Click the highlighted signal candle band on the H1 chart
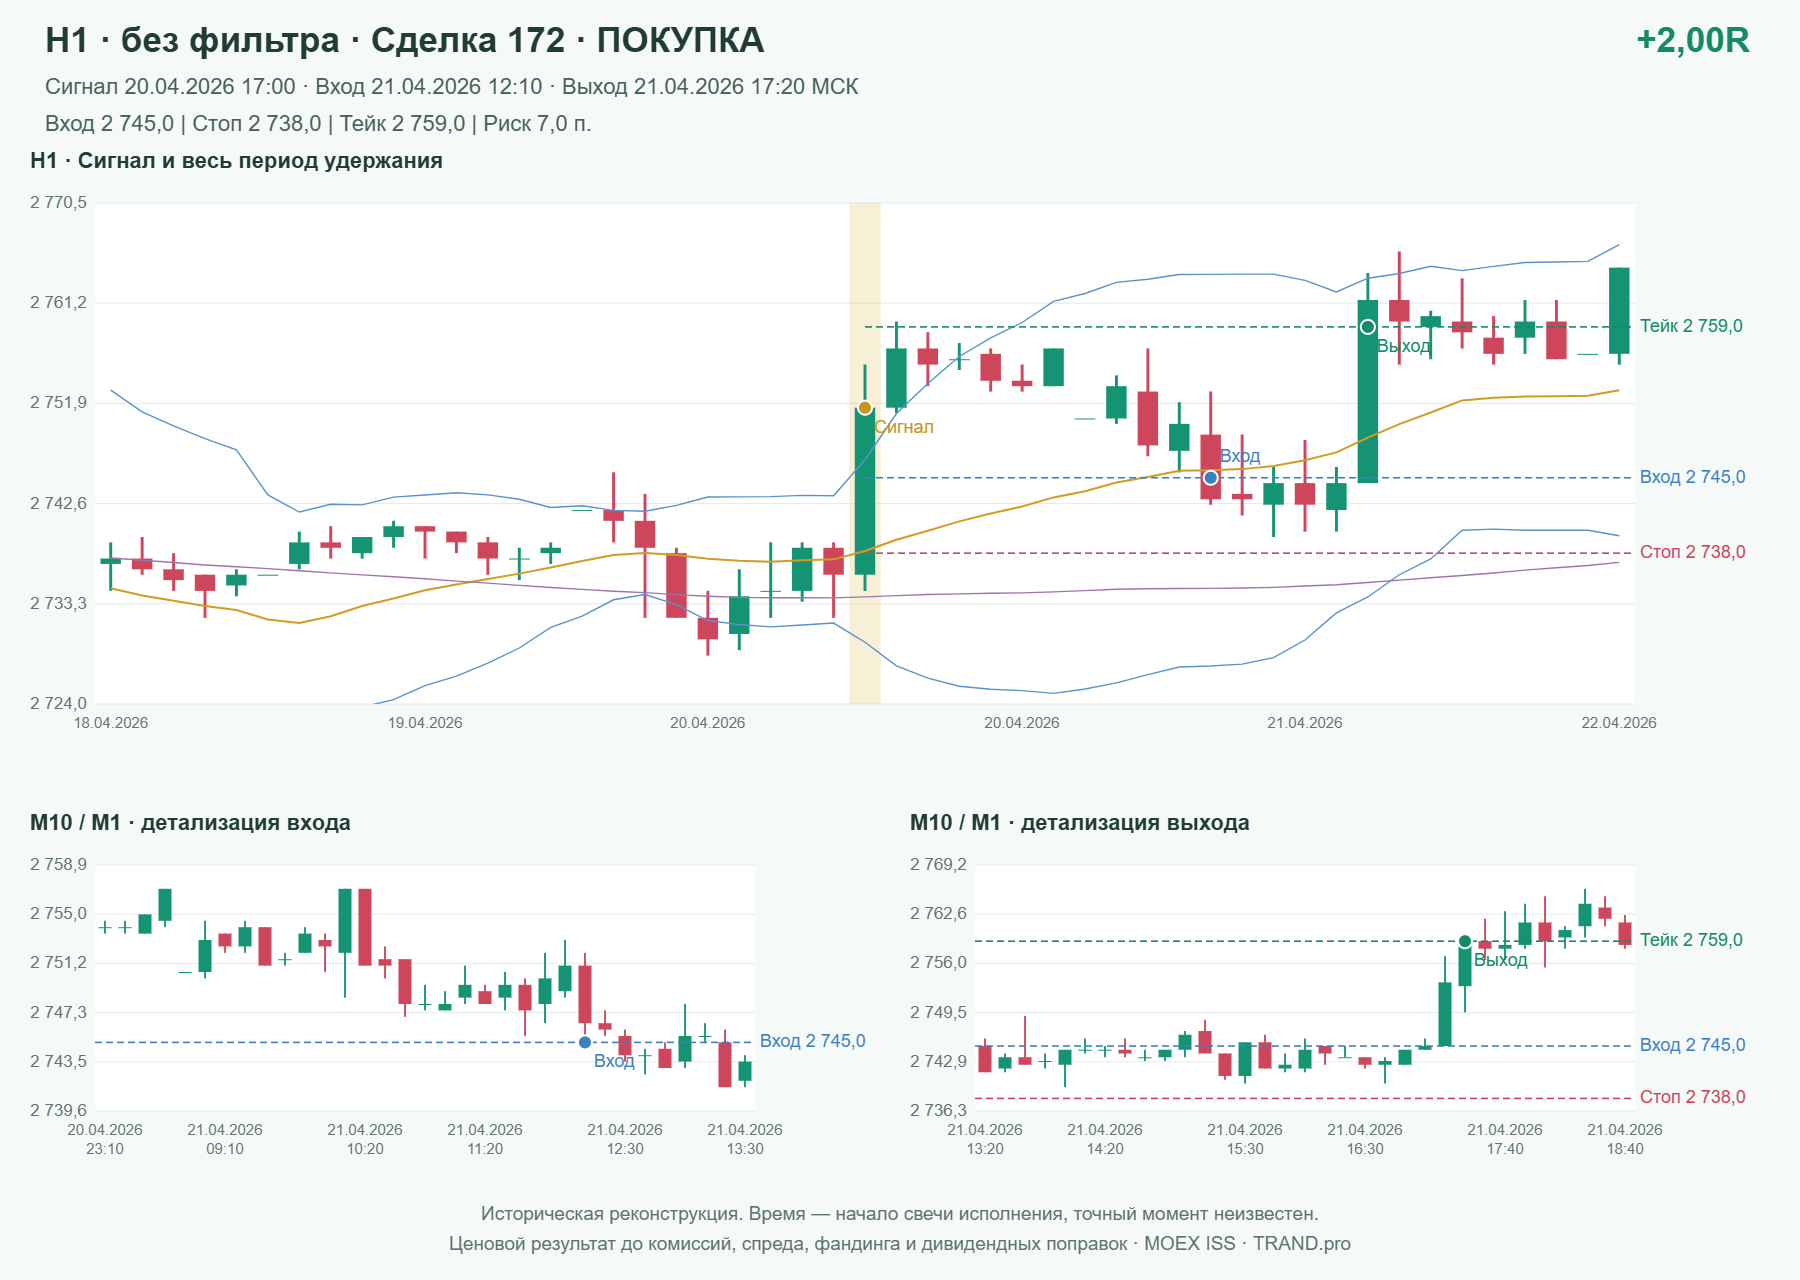 tap(865, 453)
